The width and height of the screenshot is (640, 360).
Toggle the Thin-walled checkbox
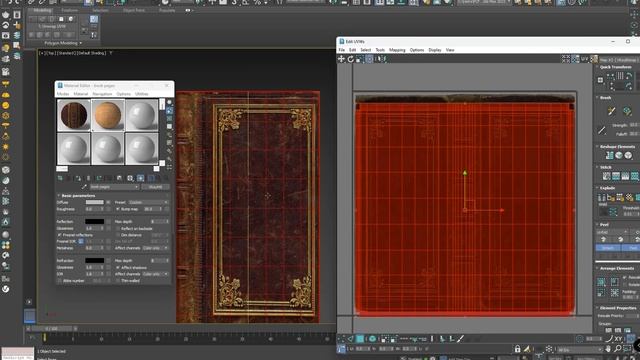(x=118, y=281)
